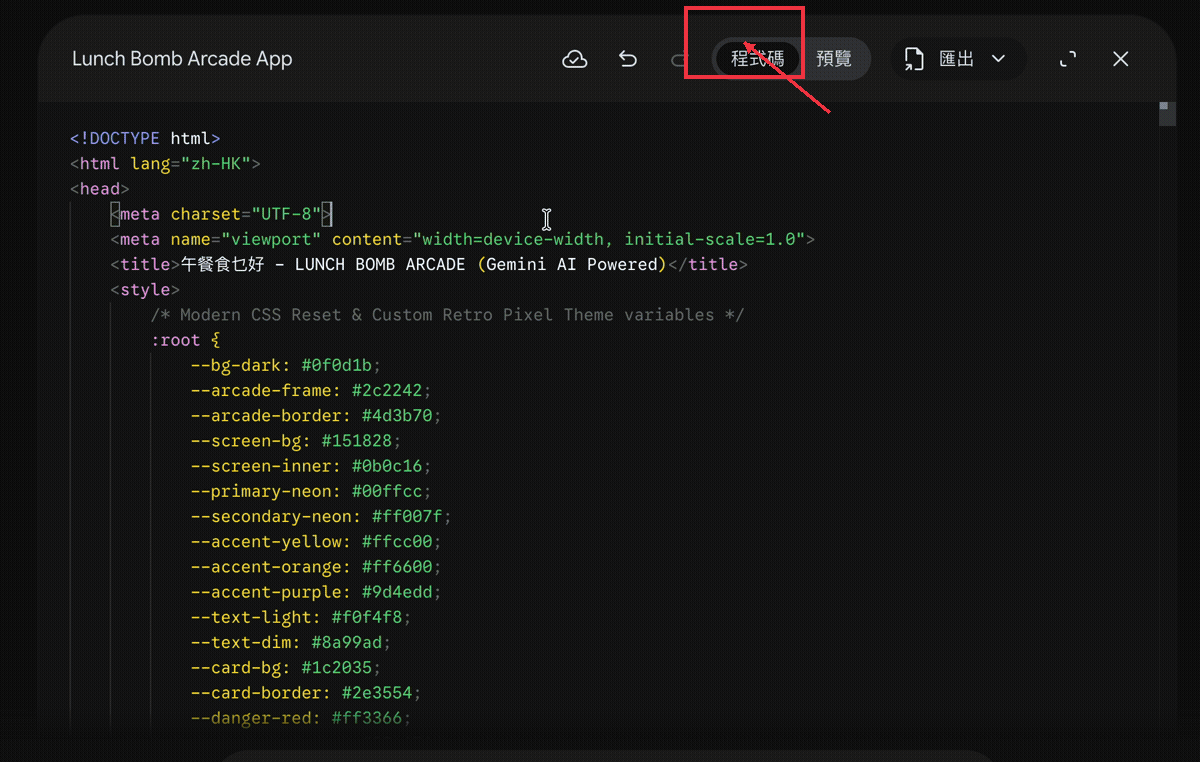Click the <style> tag line
This screenshot has width=1200, height=762.
145,289
